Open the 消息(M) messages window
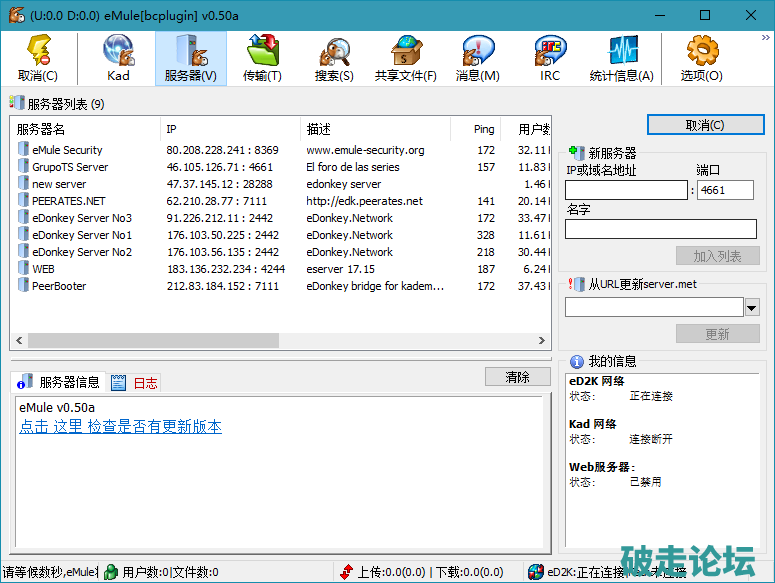The width and height of the screenshot is (775, 583). pos(477,58)
